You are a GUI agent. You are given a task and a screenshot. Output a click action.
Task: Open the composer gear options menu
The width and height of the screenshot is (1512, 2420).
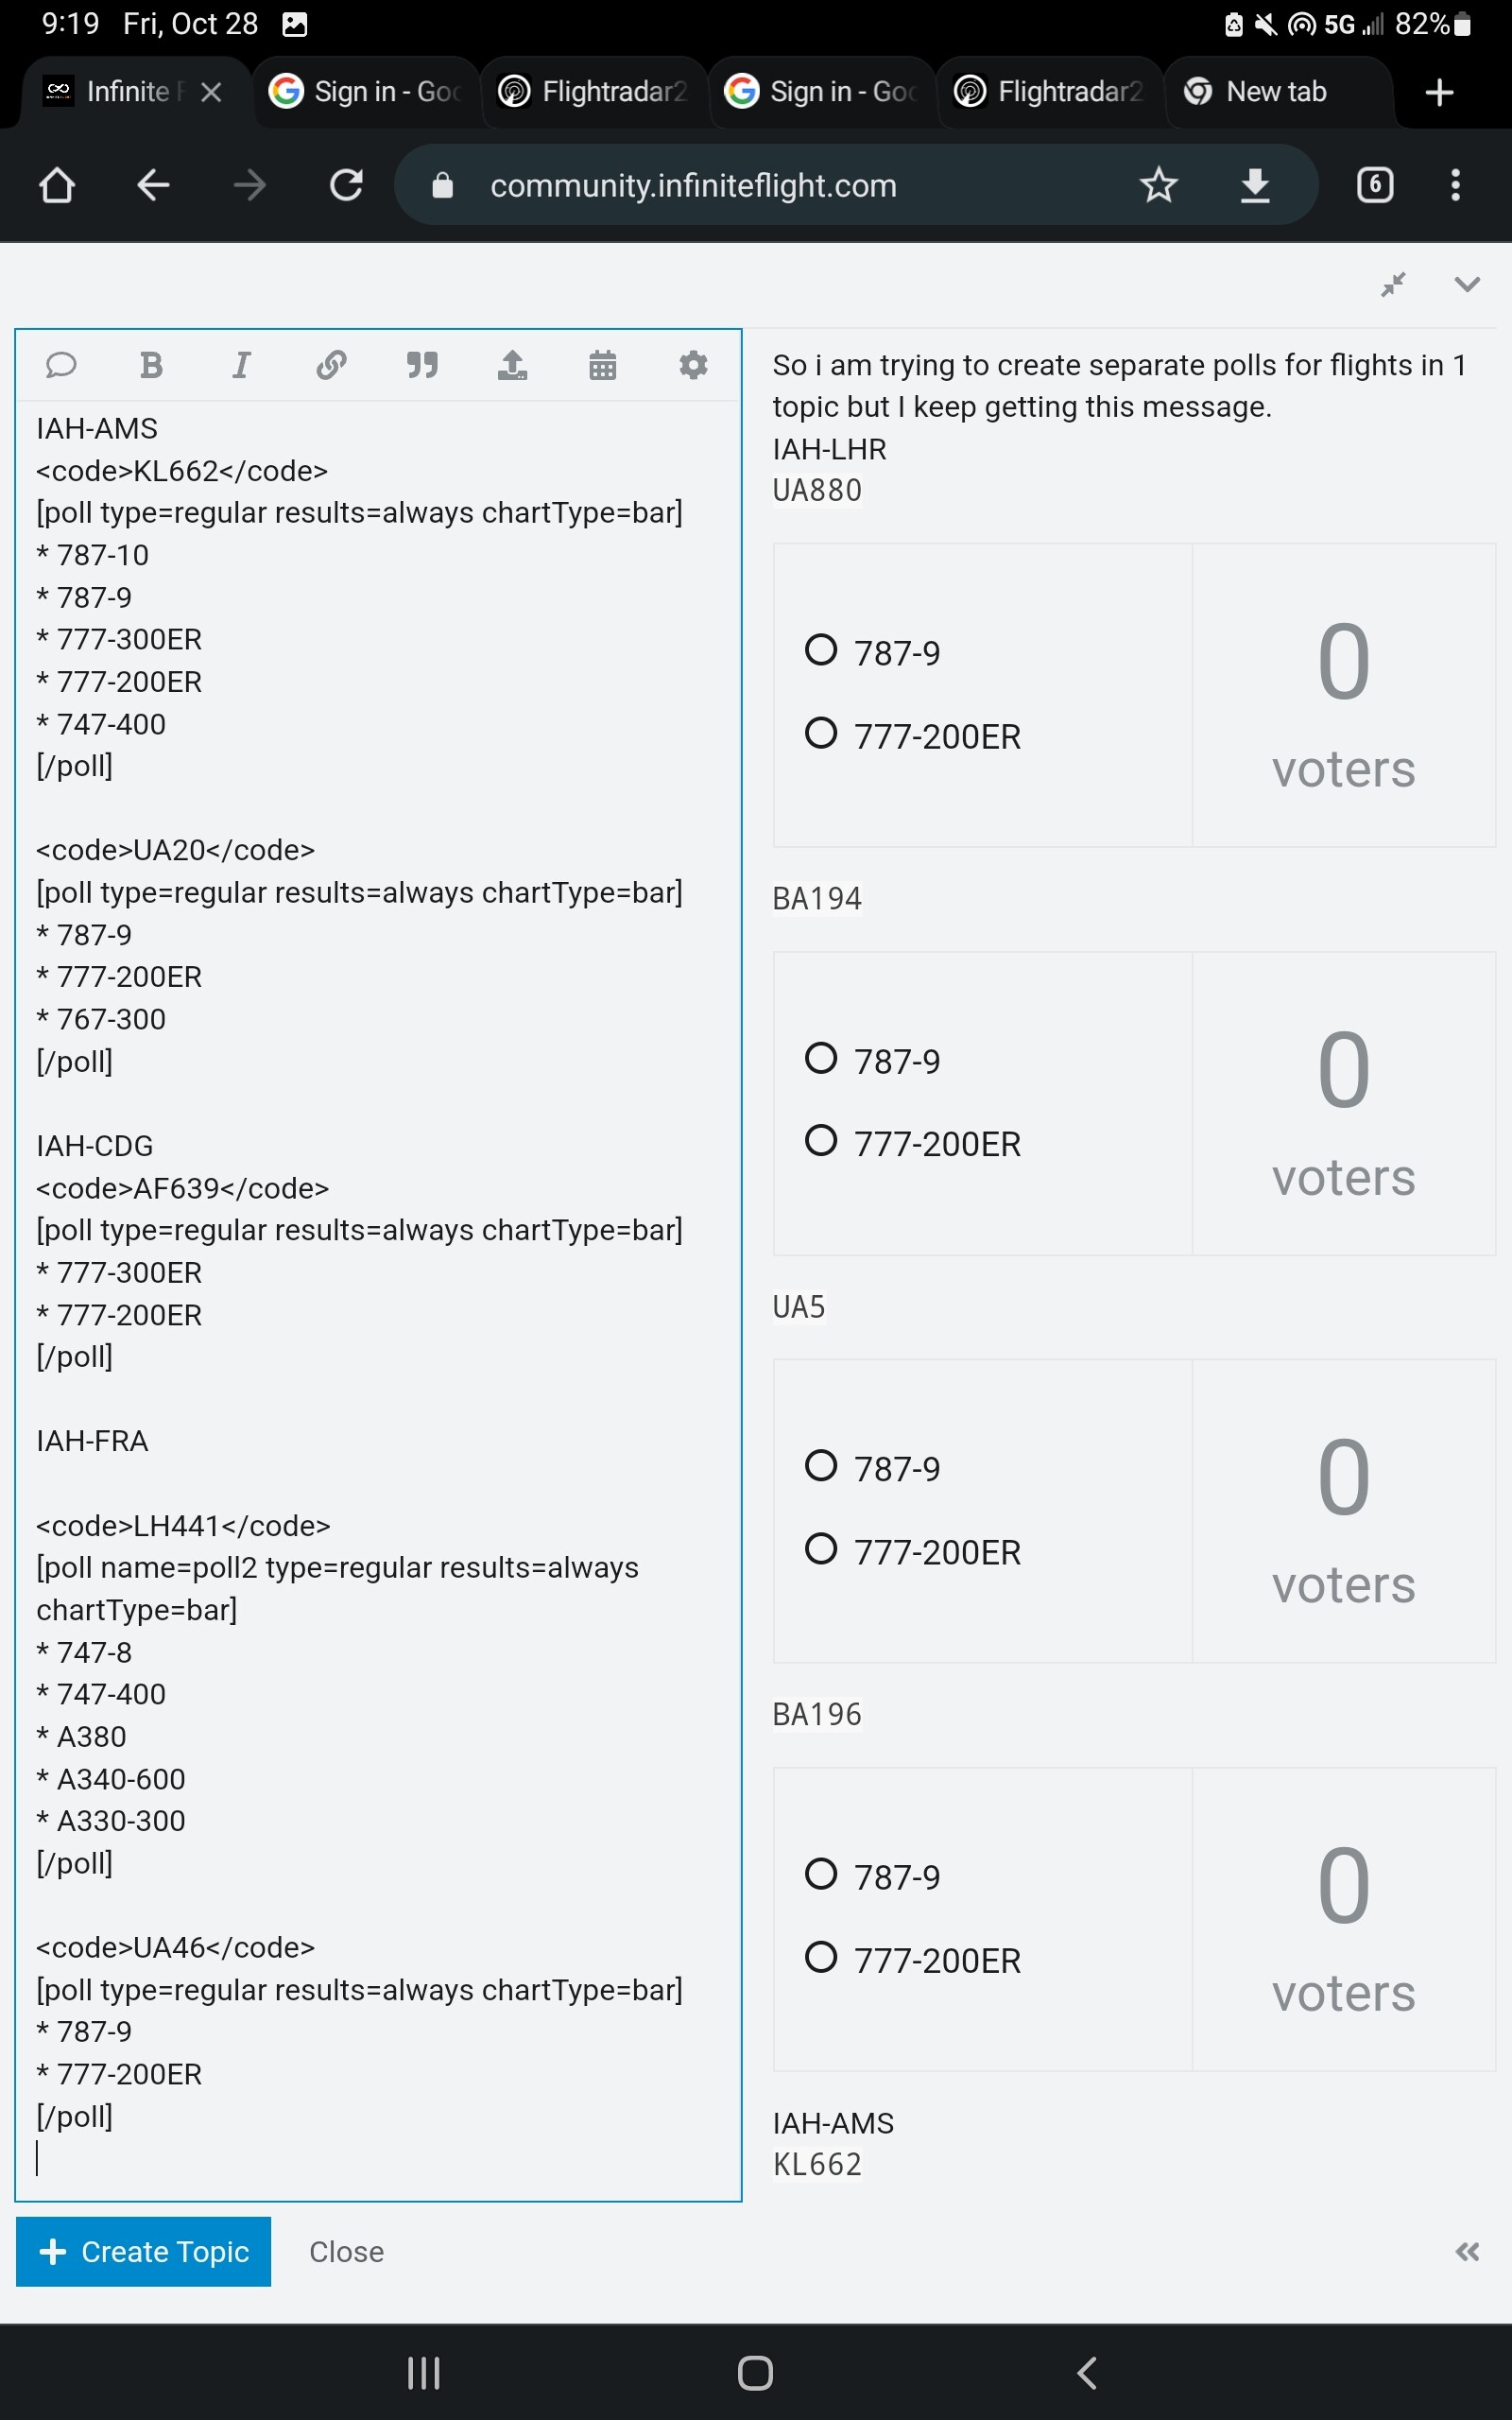click(693, 365)
